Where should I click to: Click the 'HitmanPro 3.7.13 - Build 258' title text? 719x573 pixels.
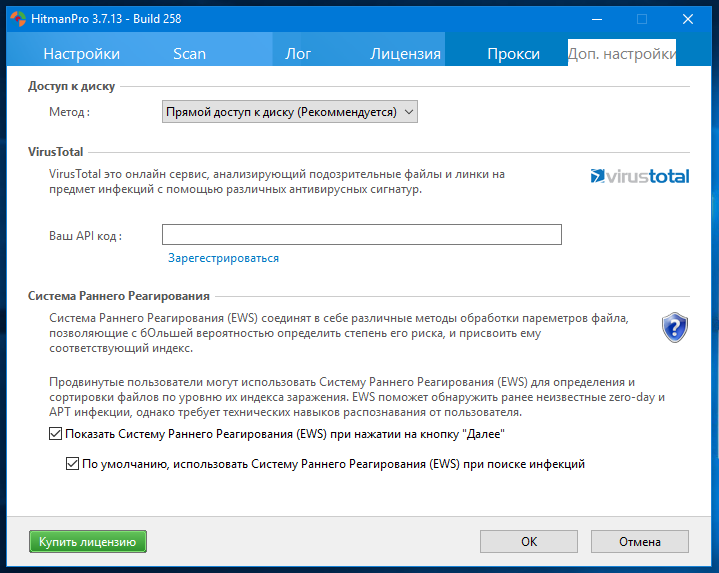(x=106, y=19)
